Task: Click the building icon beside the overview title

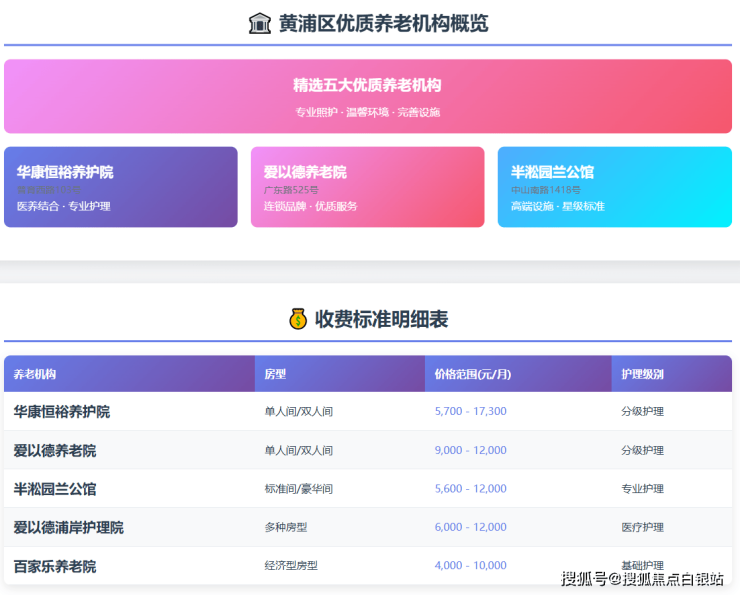Action: click(x=260, y=23)
